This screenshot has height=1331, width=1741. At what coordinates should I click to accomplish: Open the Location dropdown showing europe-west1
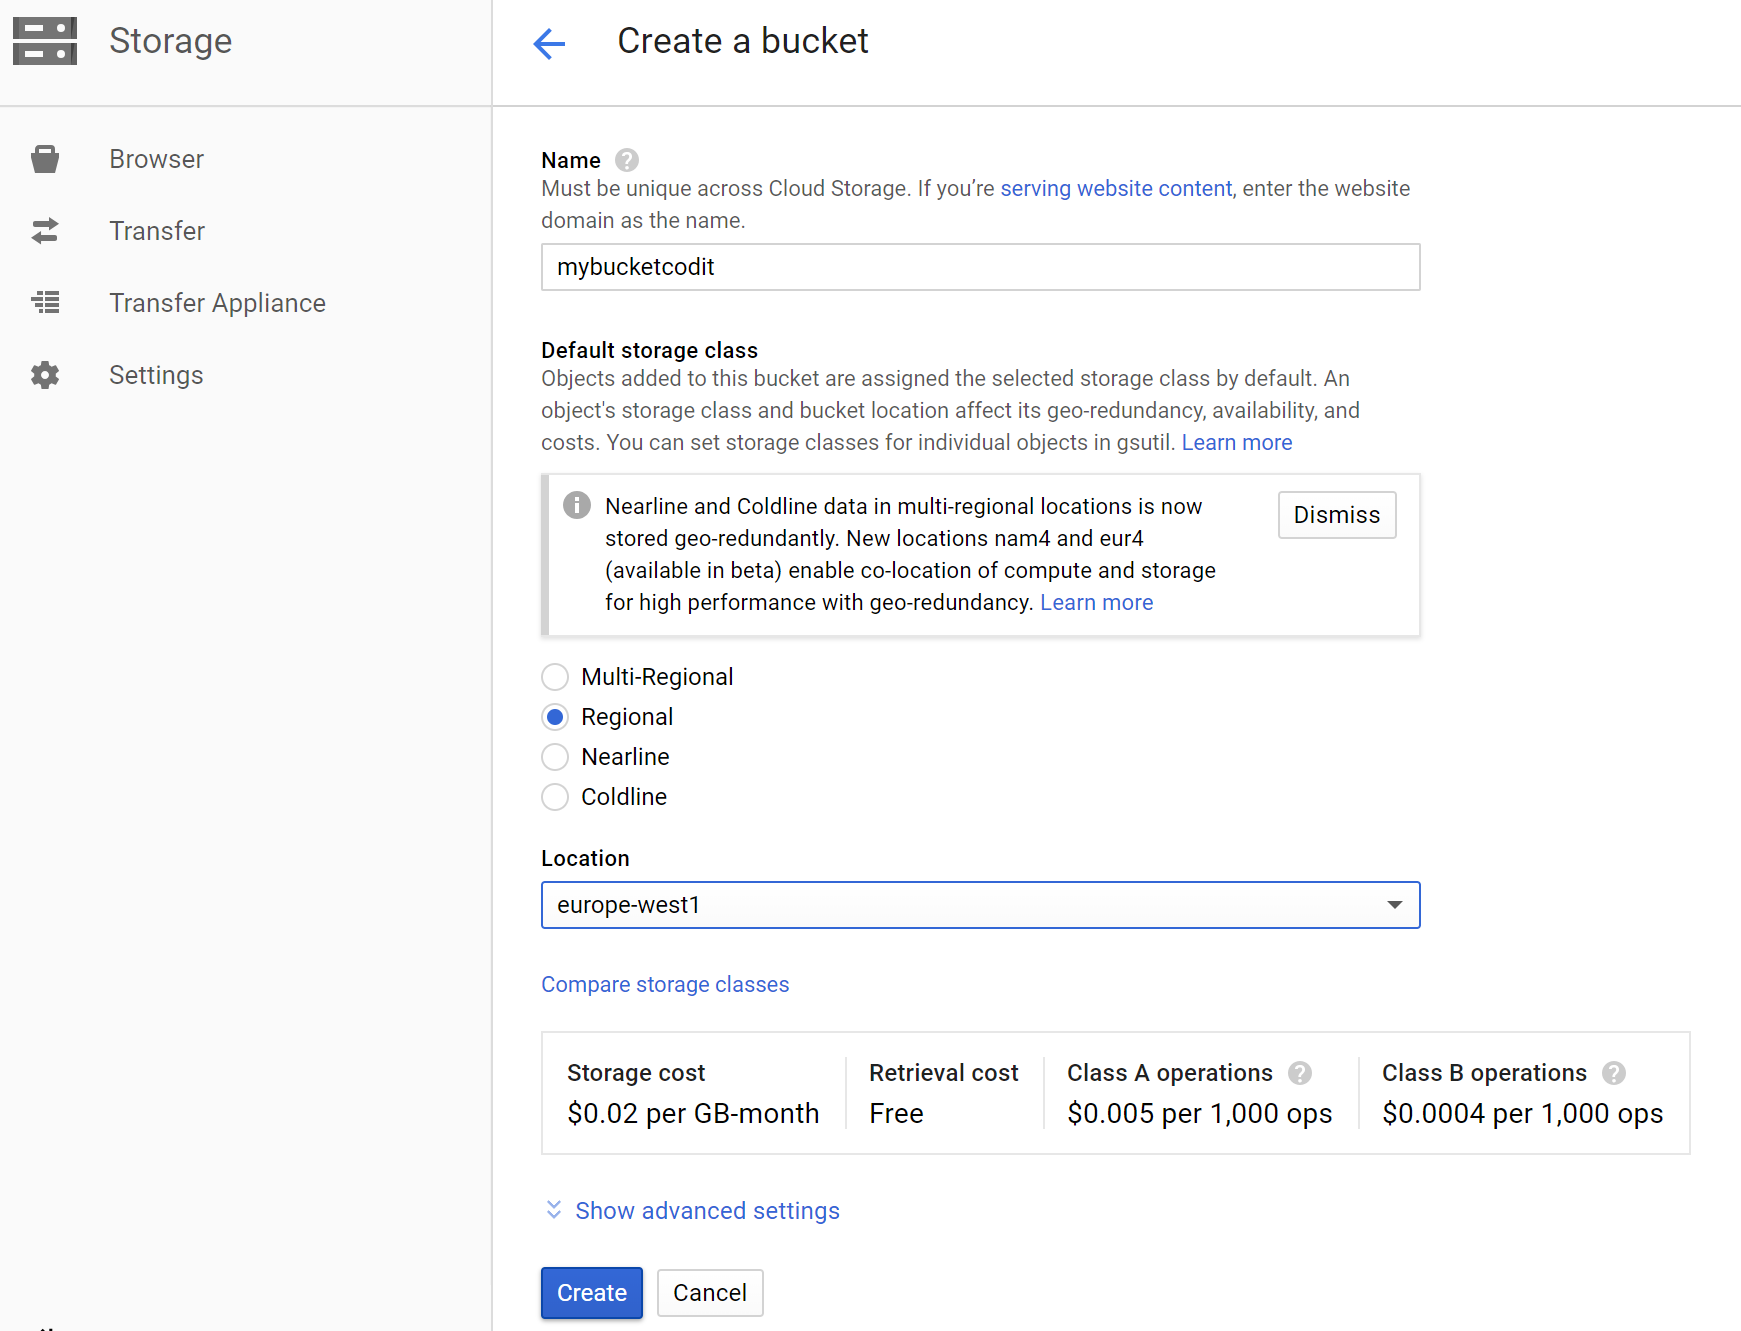click(x=980, y=905)
